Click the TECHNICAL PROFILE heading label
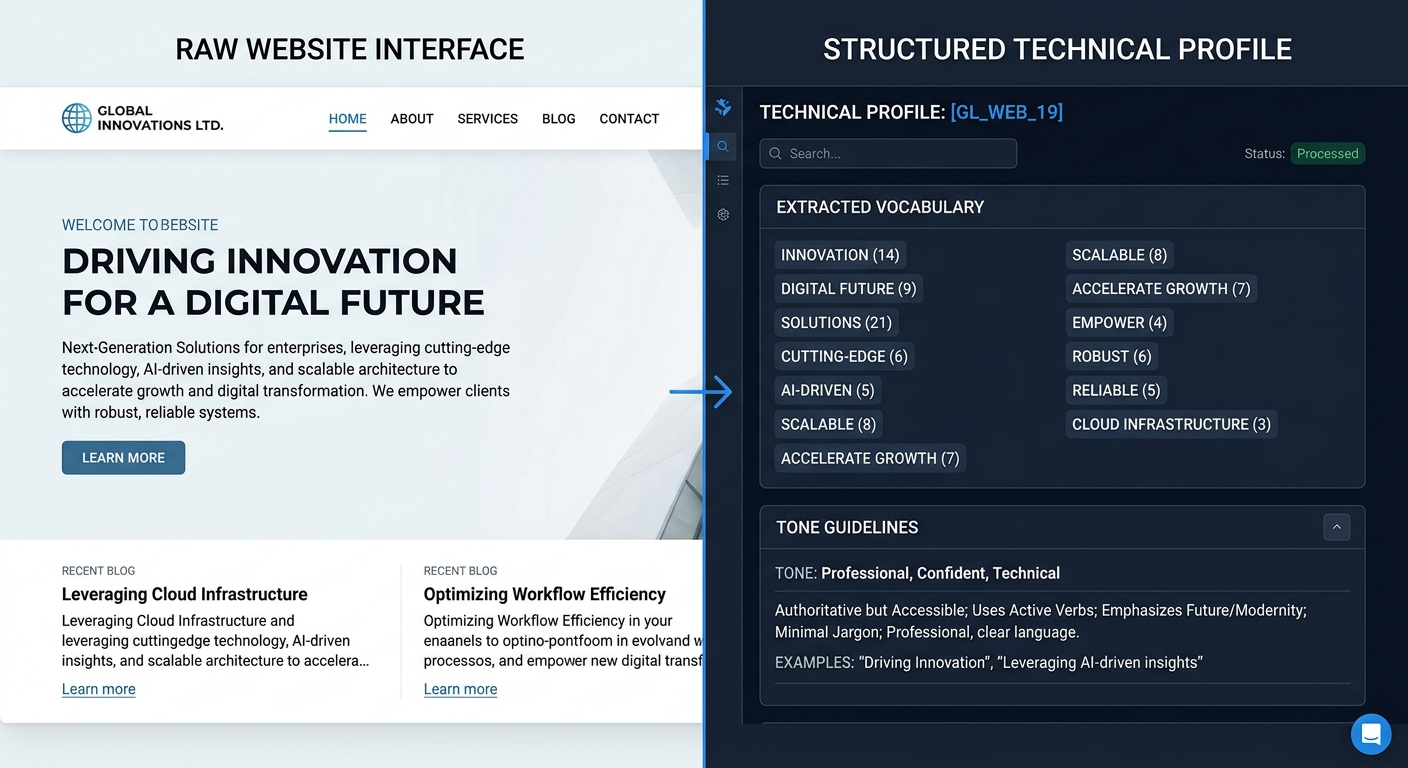1408x768 pixels. (x=852, y=112)
